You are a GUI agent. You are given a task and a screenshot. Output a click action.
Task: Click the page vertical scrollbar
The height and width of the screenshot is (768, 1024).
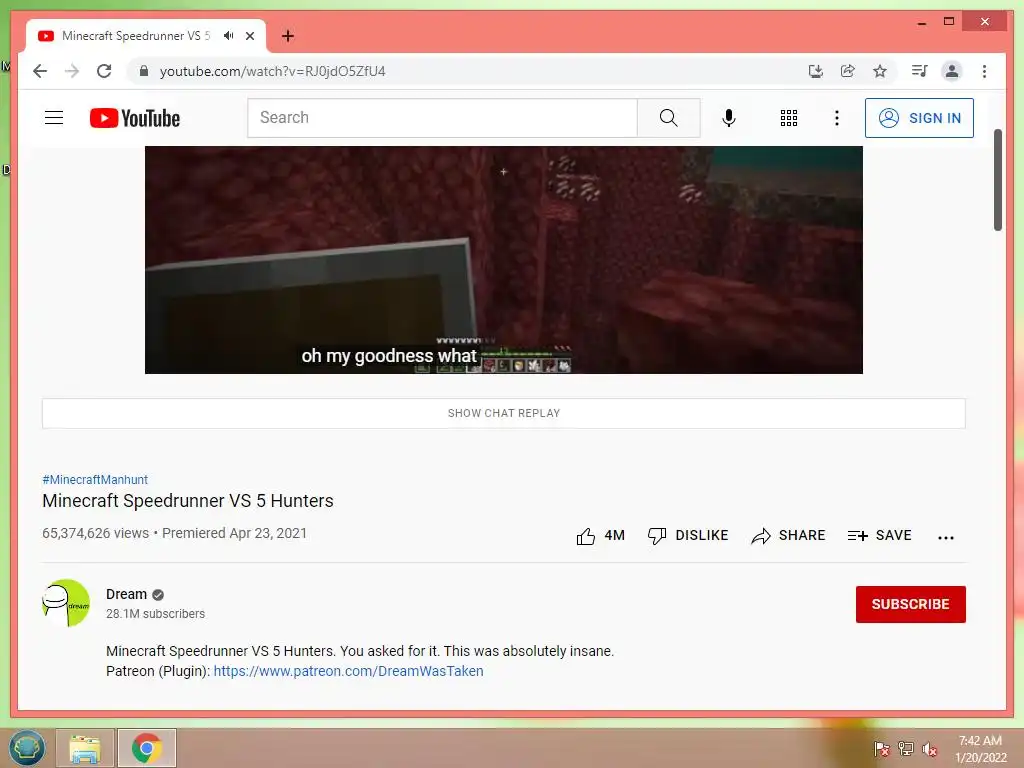coord(997,180)
